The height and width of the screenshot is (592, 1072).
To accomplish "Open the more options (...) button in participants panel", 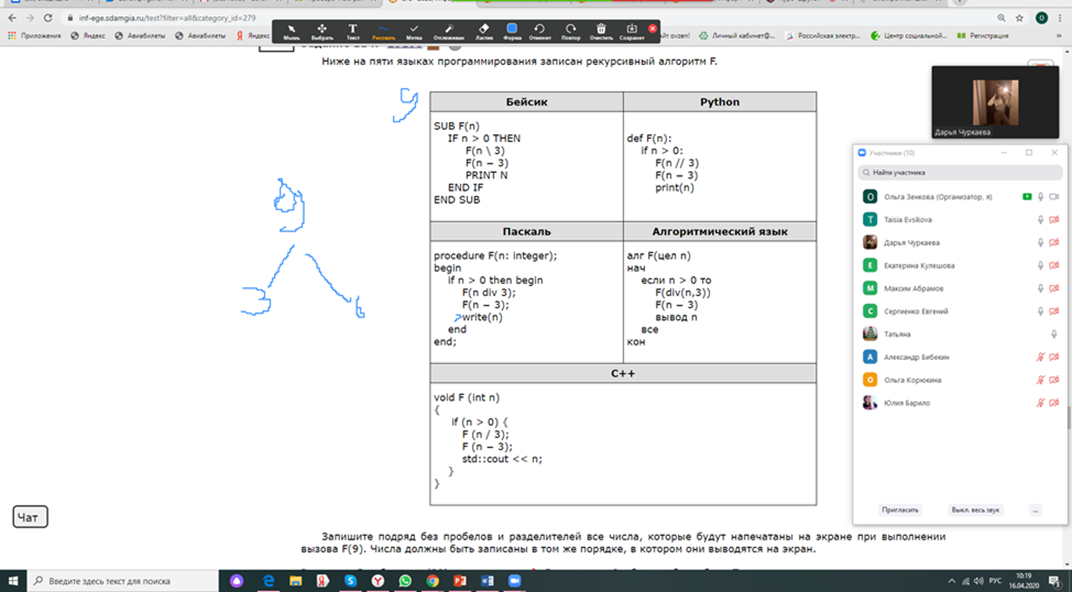I will [x=1036, y=510].
